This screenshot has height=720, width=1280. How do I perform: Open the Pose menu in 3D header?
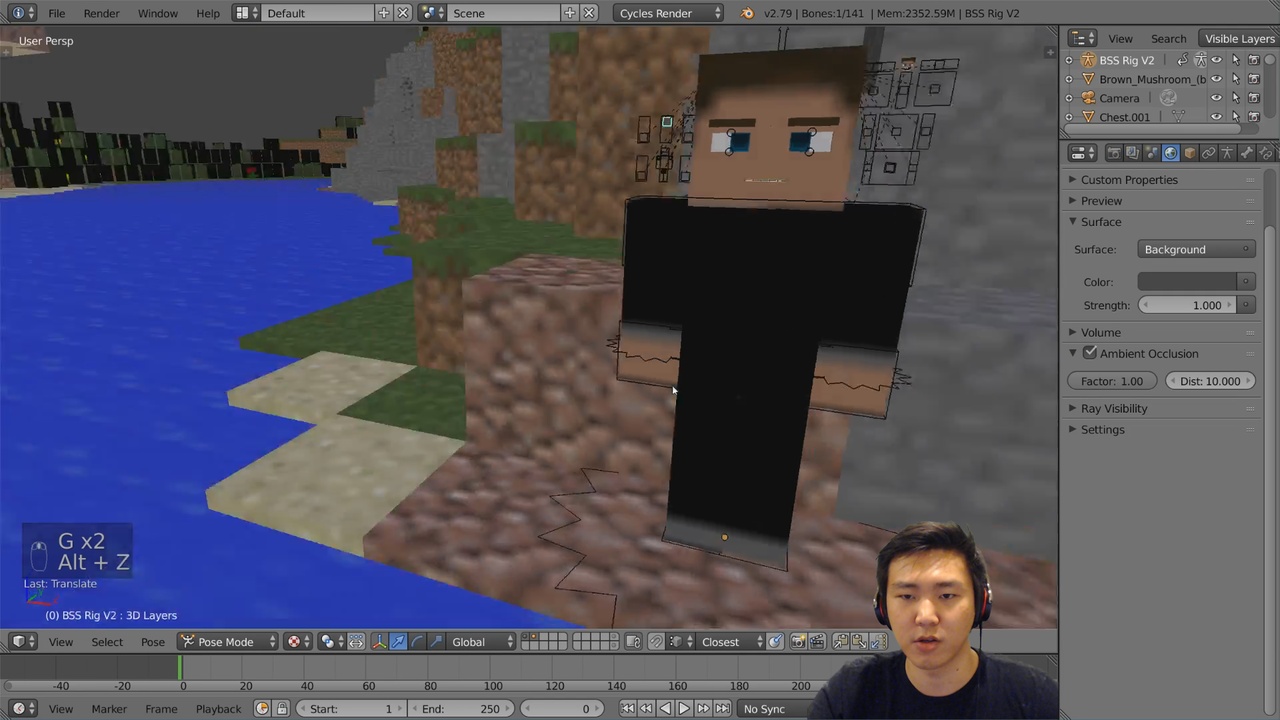pyautogui.click(x=153, y=642)
